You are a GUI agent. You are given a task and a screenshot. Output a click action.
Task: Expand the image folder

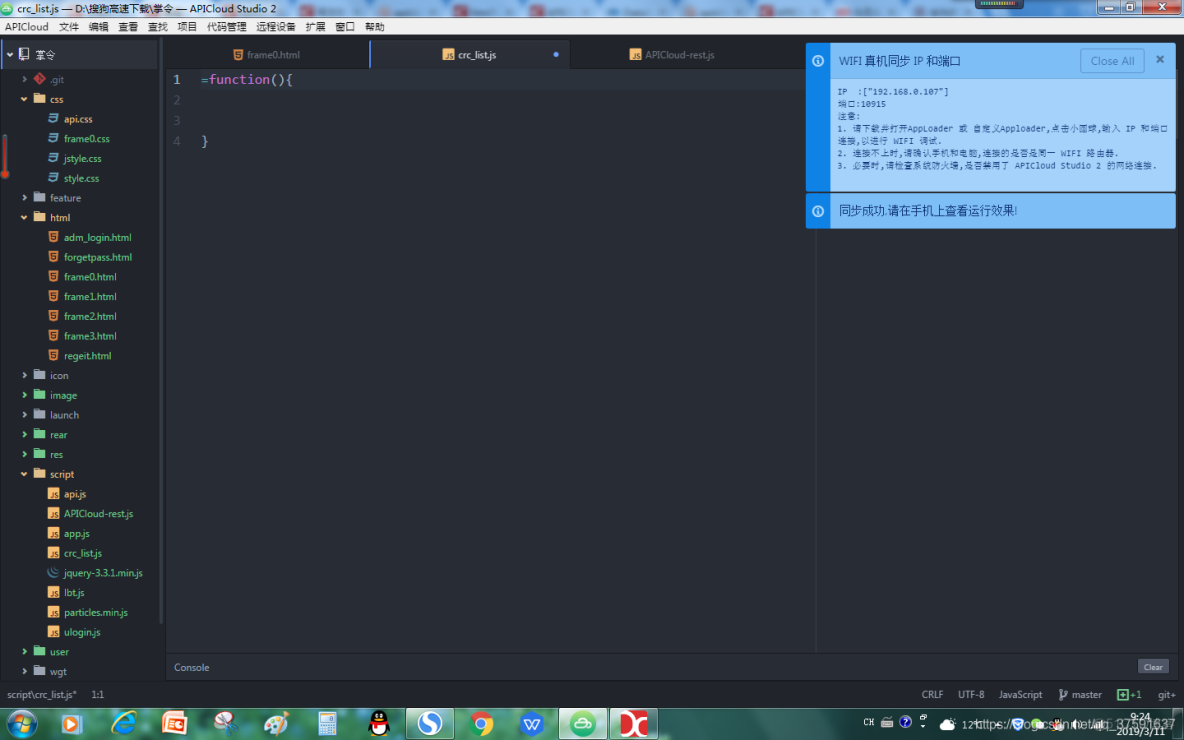24,395
